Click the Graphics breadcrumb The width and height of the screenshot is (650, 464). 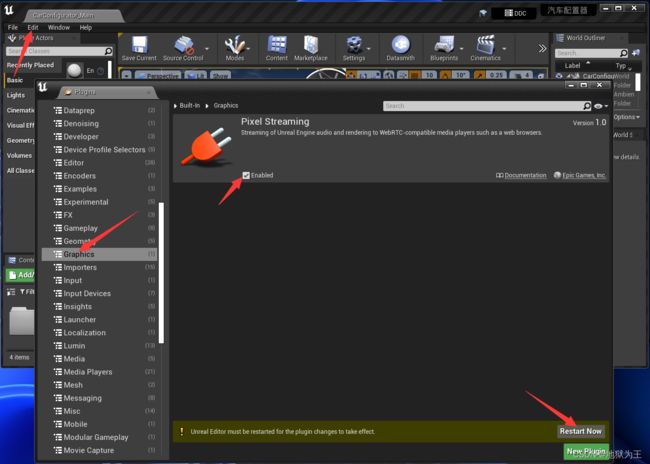pos(226,106)
